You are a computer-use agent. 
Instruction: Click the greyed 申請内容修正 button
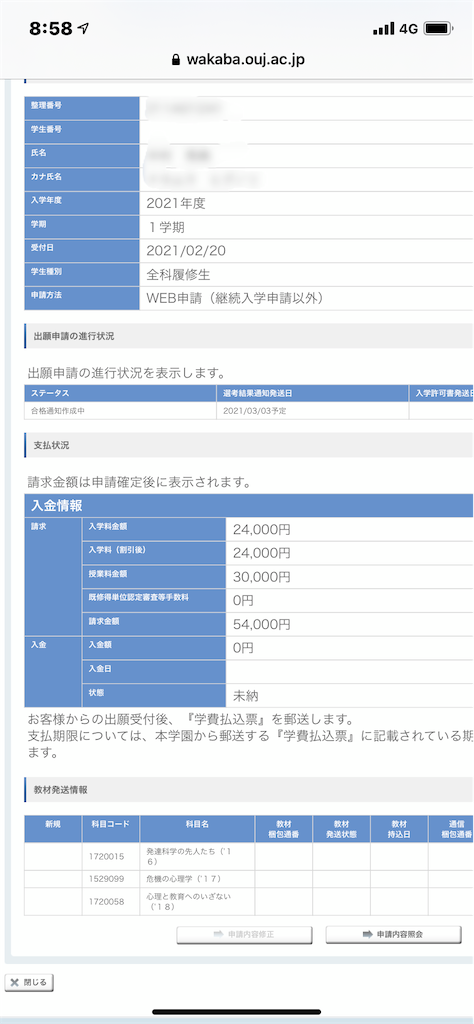(244, 935)
